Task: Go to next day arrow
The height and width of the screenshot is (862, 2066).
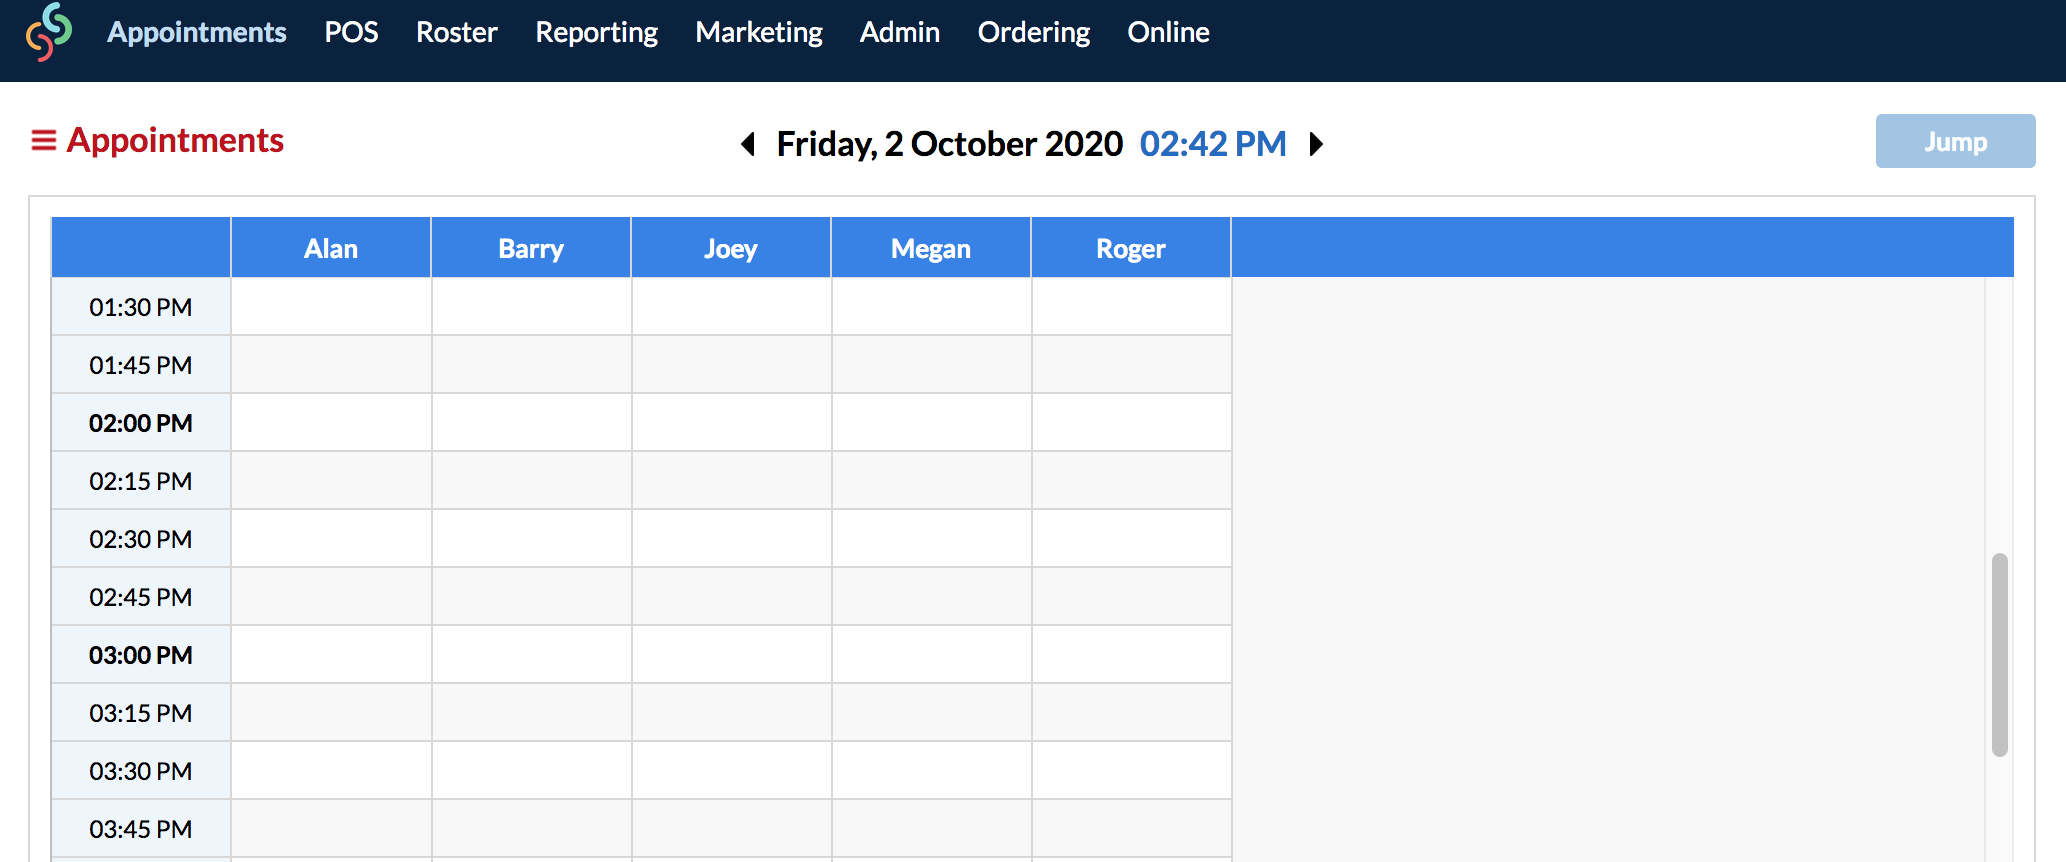Action: pyautogui.click(x=1317, y=144)
